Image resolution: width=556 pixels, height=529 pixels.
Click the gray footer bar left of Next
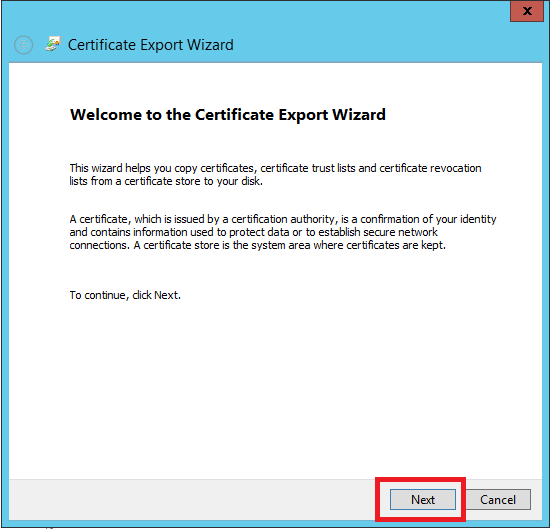pyautogui.click(x=191, y=499)
